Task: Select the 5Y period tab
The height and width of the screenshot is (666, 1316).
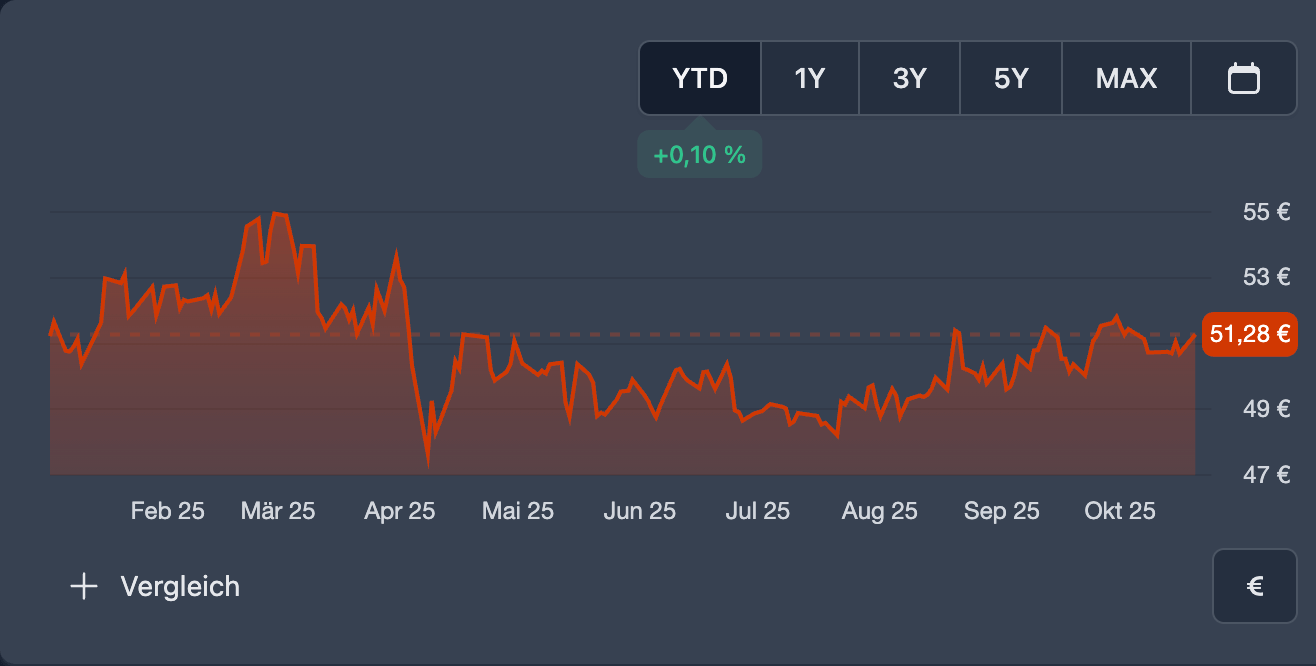Action: click(x=1010, y=77)
